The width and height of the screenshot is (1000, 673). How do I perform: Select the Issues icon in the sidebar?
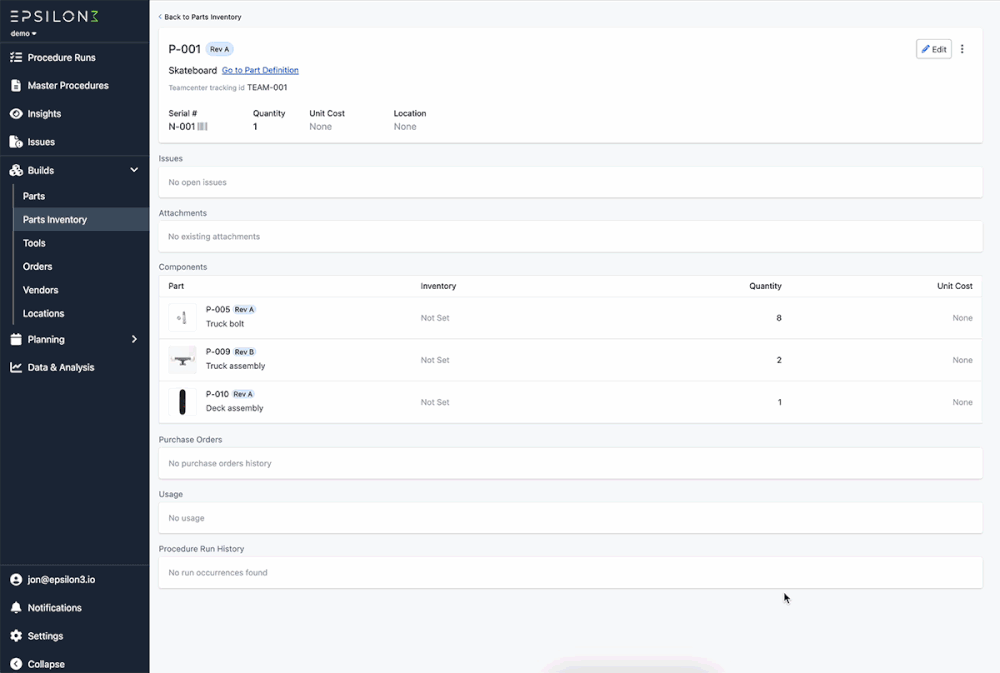17,141
